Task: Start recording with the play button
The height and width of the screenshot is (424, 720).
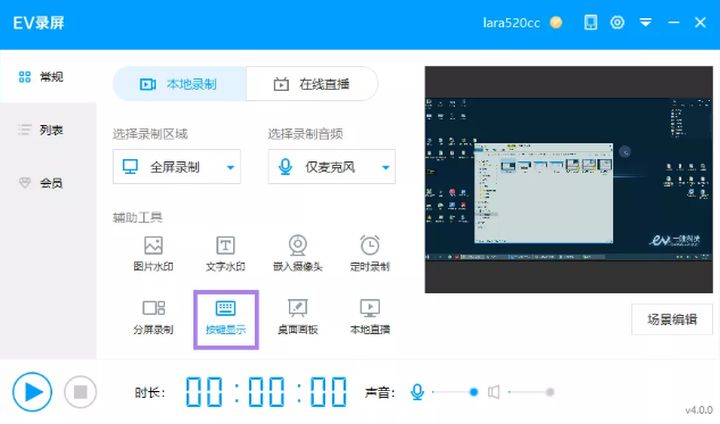Action: pyautogui.click(x=32, y=392)
